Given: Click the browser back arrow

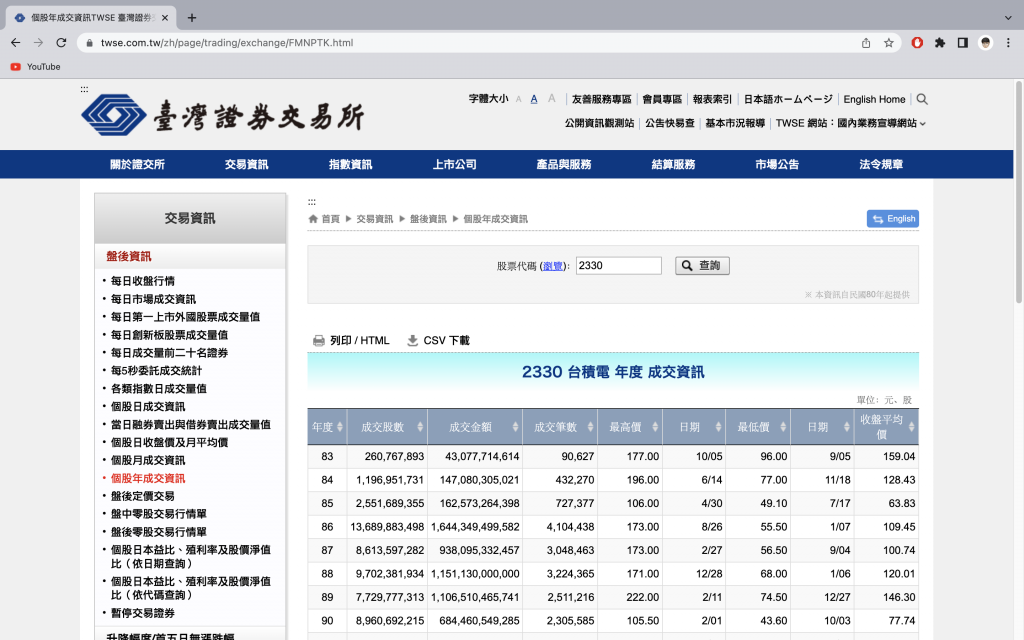Looking at the screenshot, I should click(x=16, y=42).
